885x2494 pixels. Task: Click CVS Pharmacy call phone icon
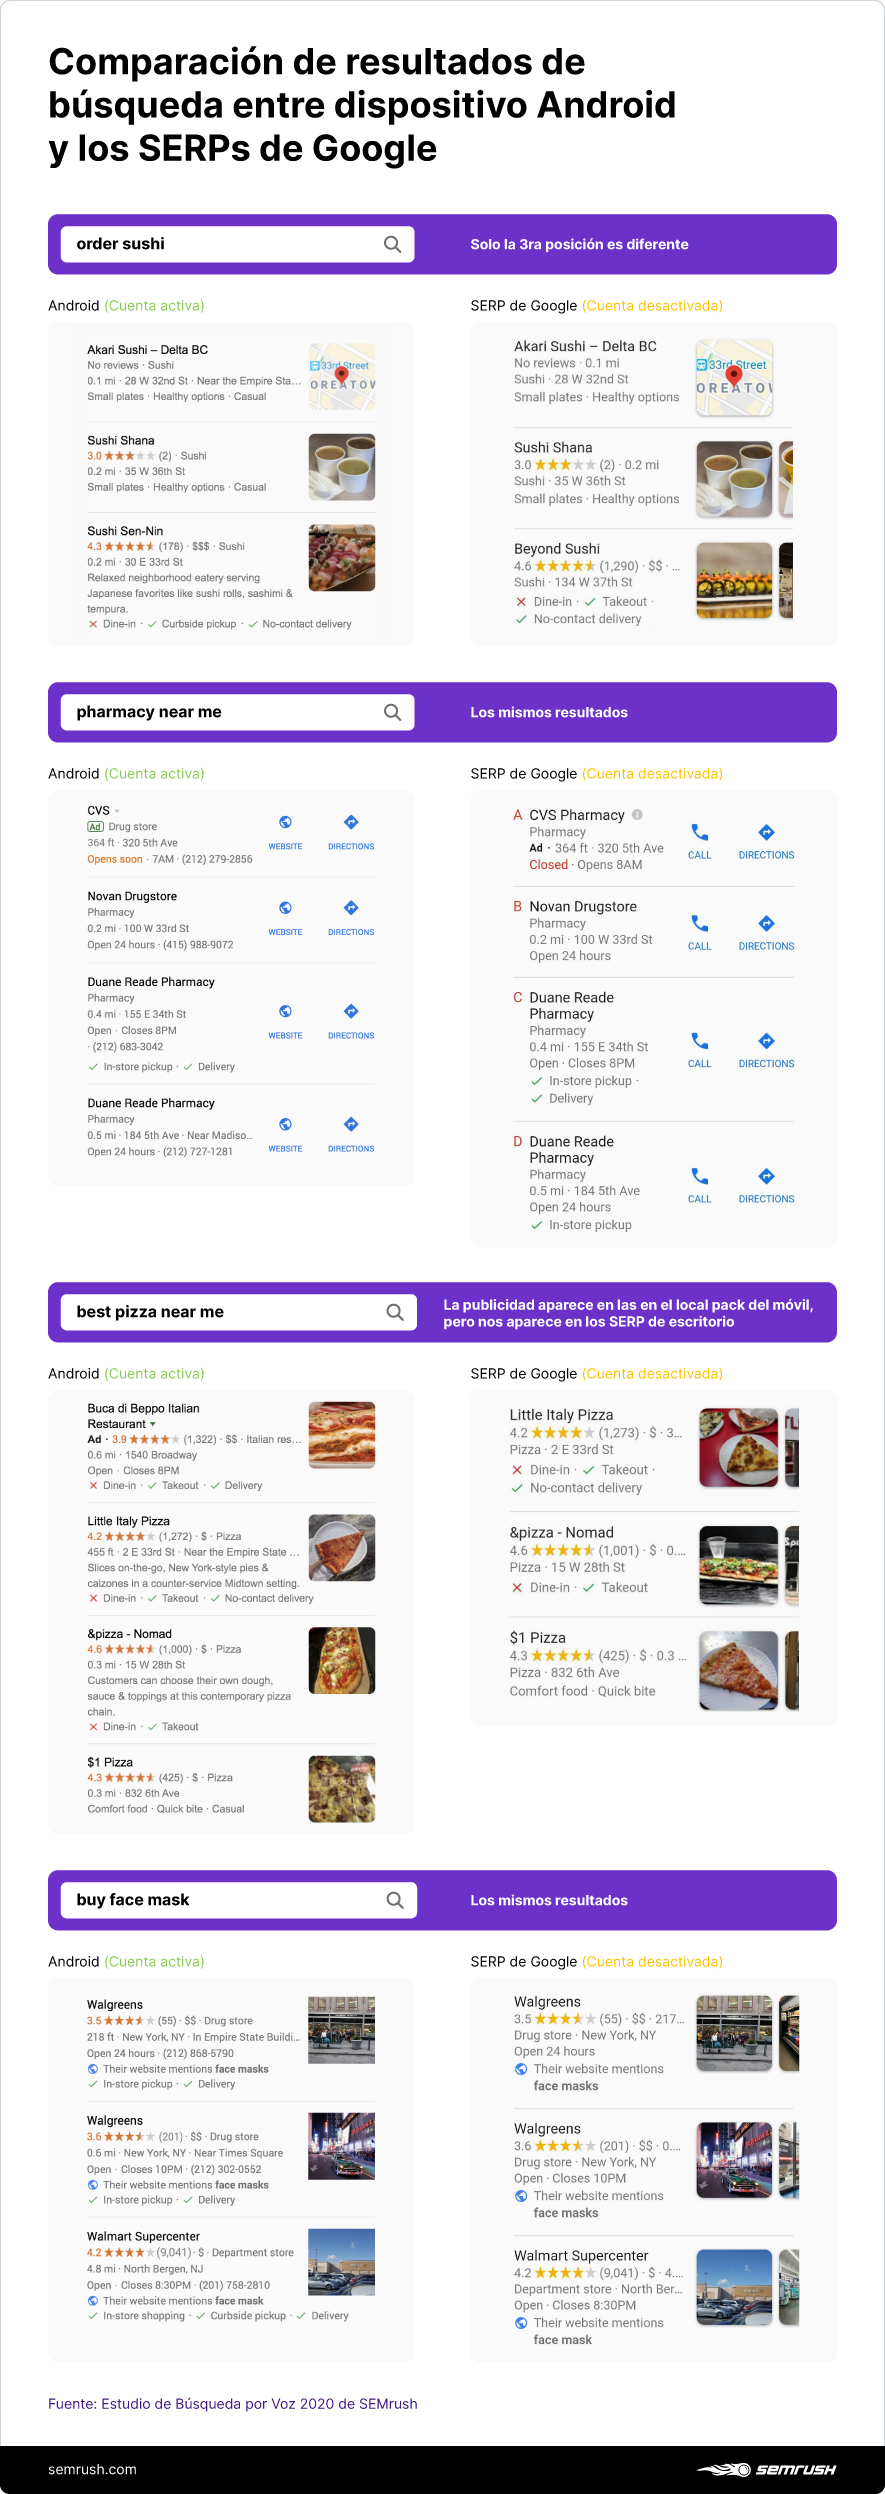click(x=700, y=832)
